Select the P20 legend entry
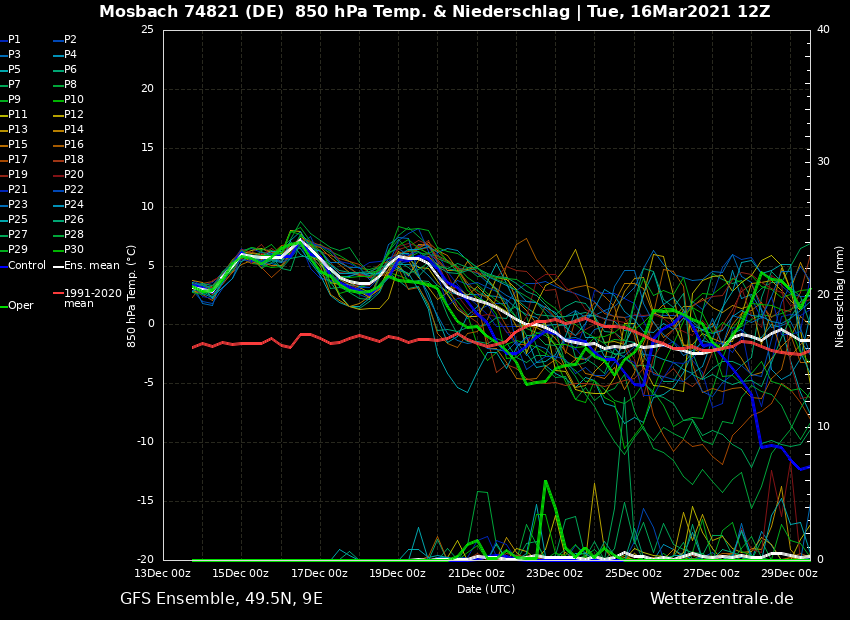850x620 pixels. [73, 175]
